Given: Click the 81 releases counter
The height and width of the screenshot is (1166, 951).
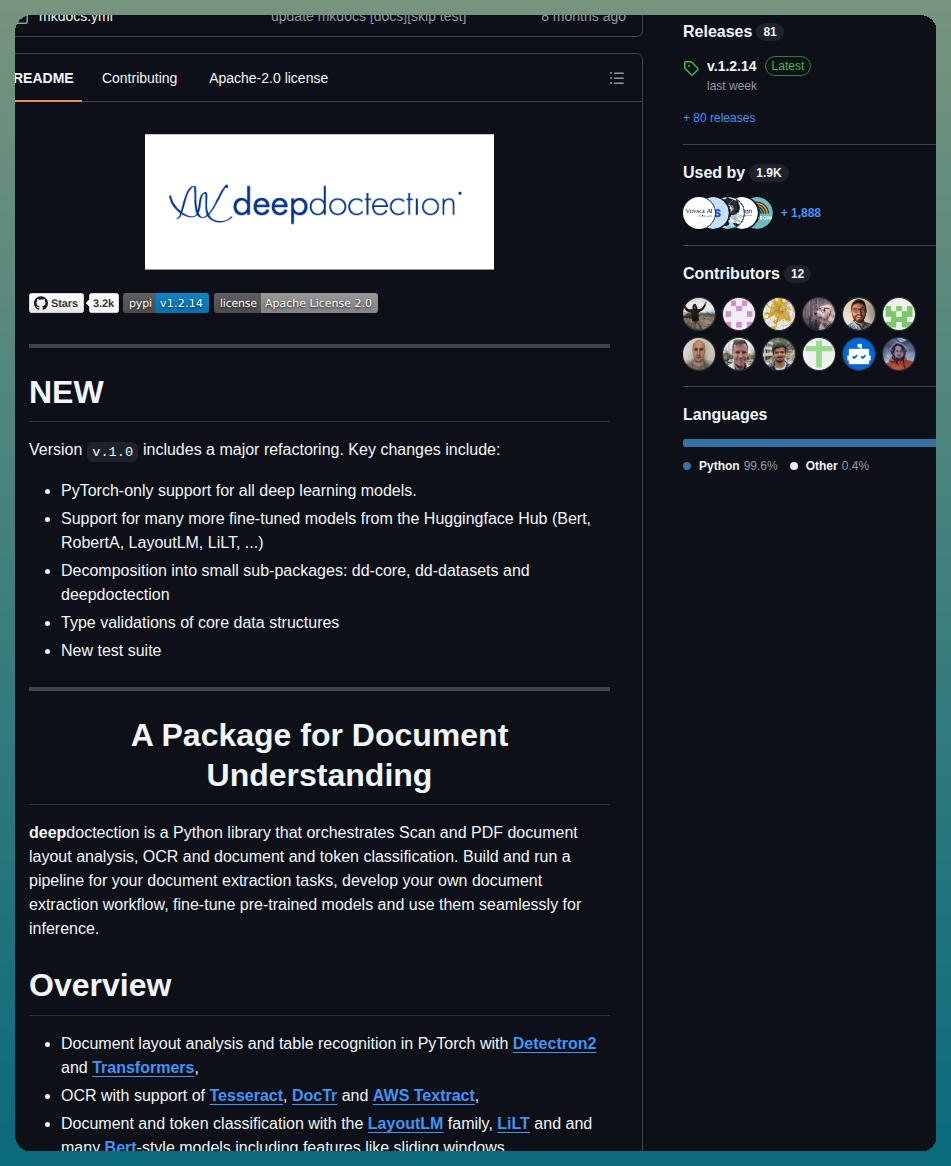Looking at the screenshot, I should click(x=770, y=32).
